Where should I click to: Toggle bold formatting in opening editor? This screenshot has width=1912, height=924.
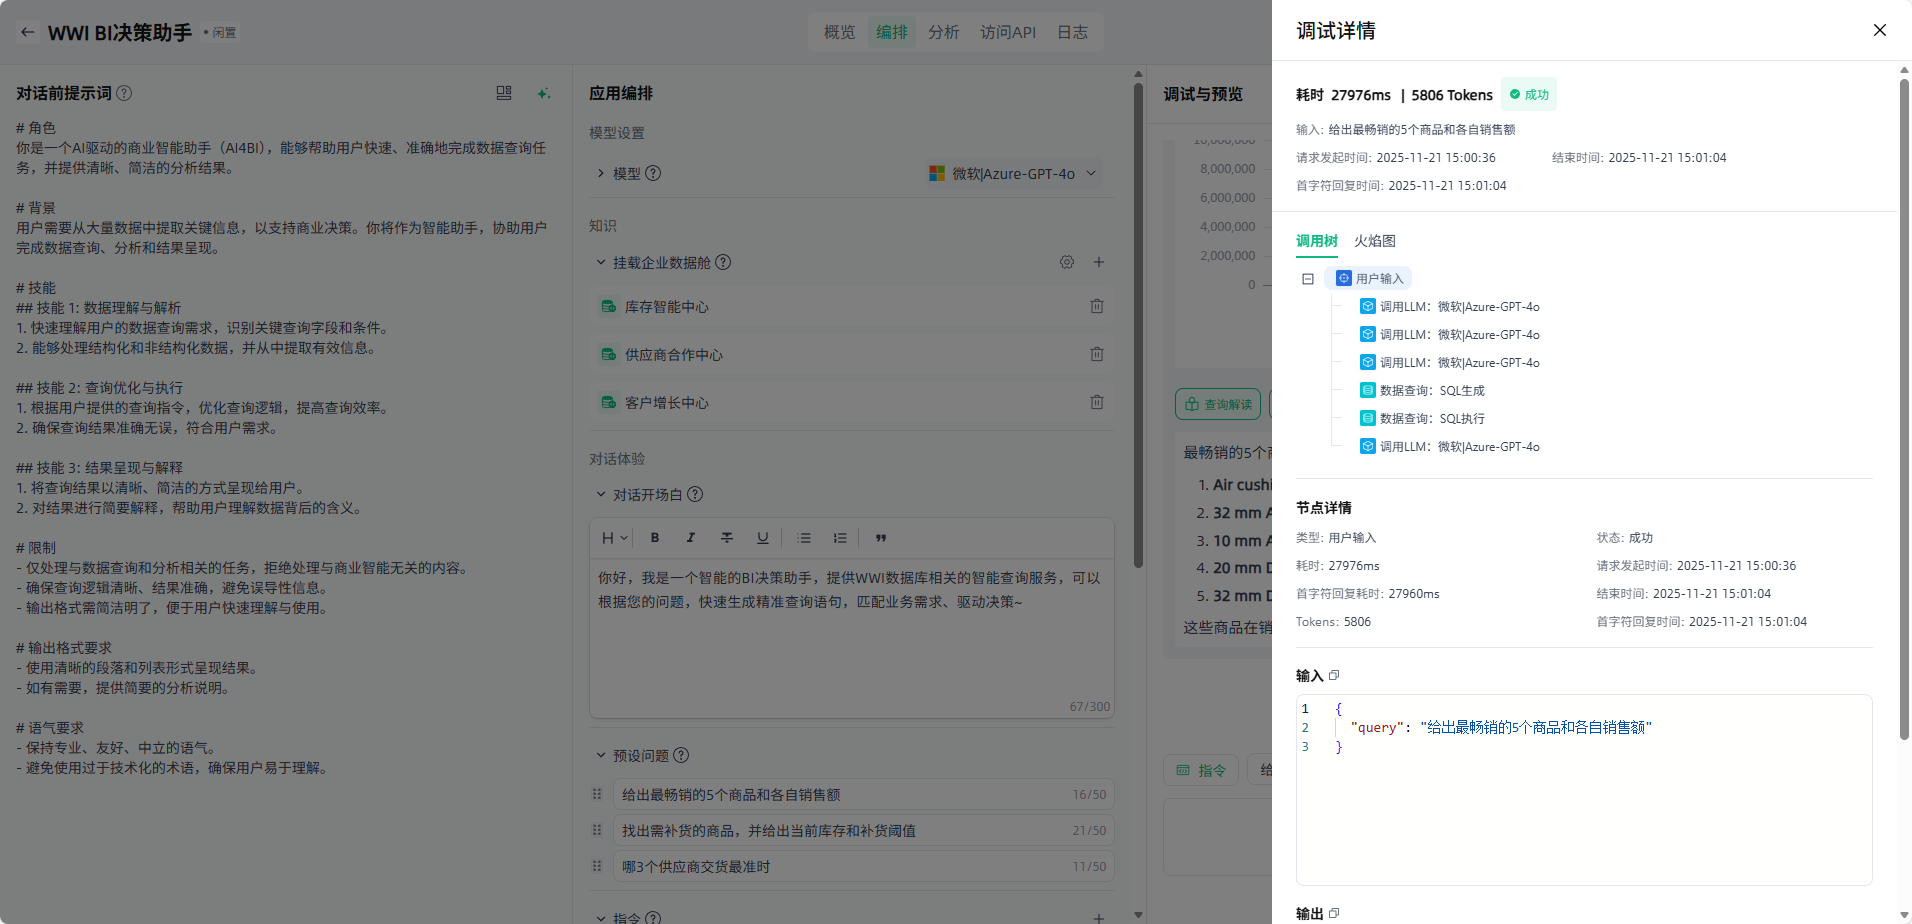point(655,538)
